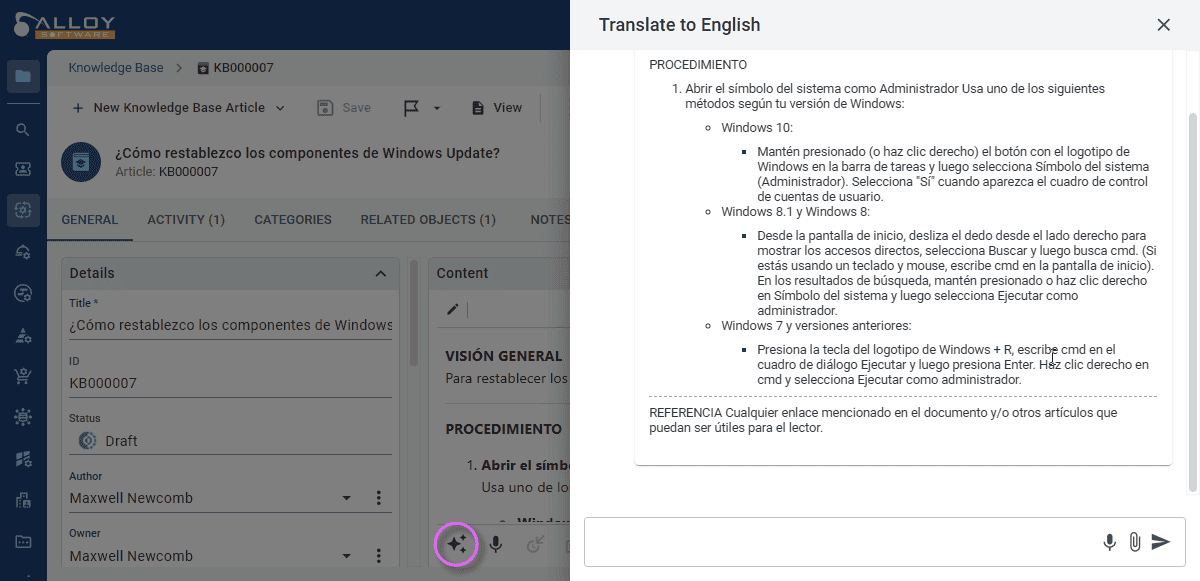Click the clock-arrow icon beside Content microphone
The width and height of the screenshot is (1200, 581).
534,544
